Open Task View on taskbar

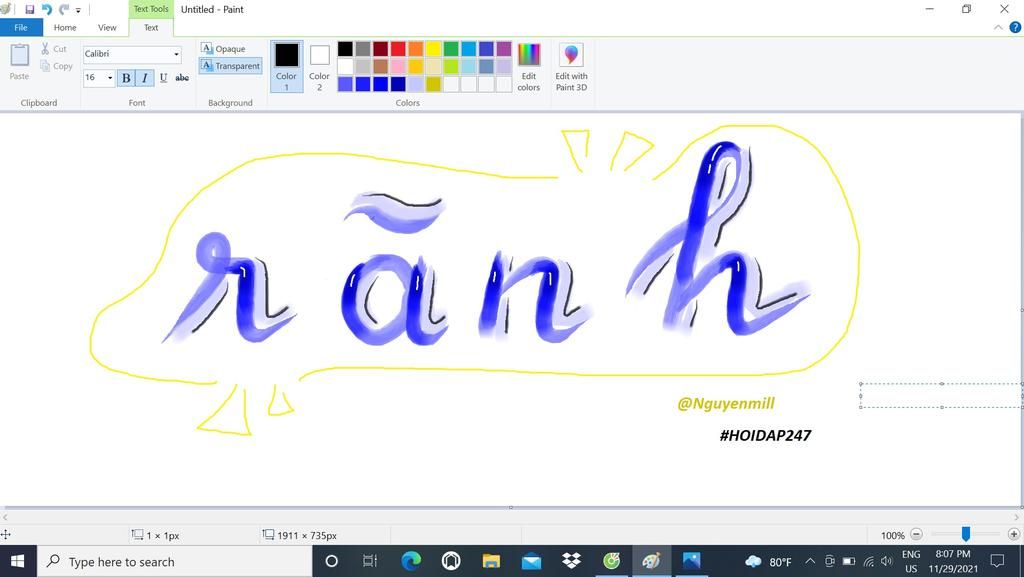tap(370, 561)
